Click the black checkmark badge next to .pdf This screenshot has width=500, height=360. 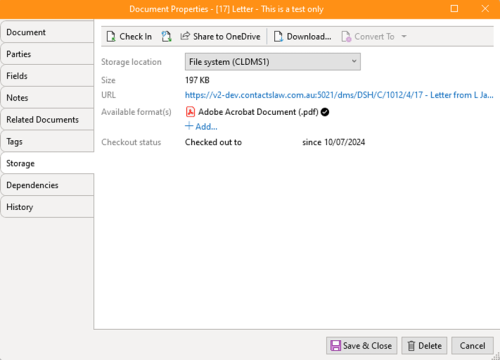click(x=325, y=112)
